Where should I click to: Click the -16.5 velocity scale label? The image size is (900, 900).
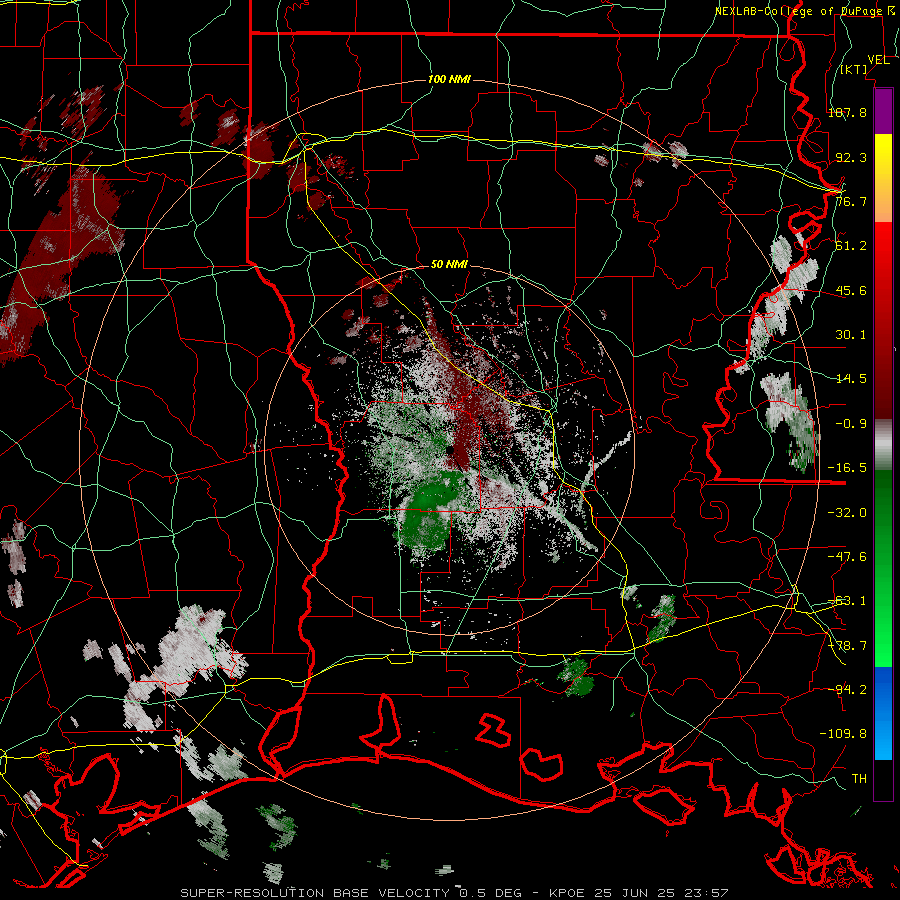[847, 468]
